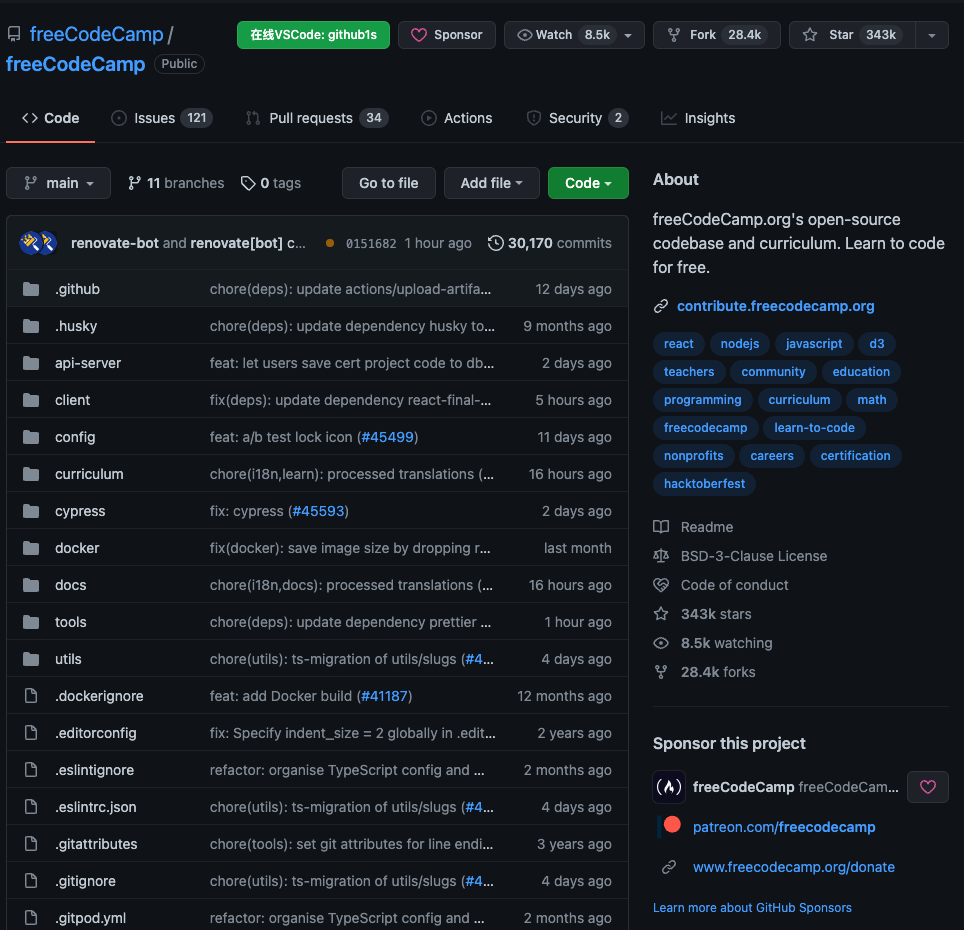The height and width of the screenshot is (930, 964).
Task: Open the .gitpod.yml file name
Action: (90, 918)
